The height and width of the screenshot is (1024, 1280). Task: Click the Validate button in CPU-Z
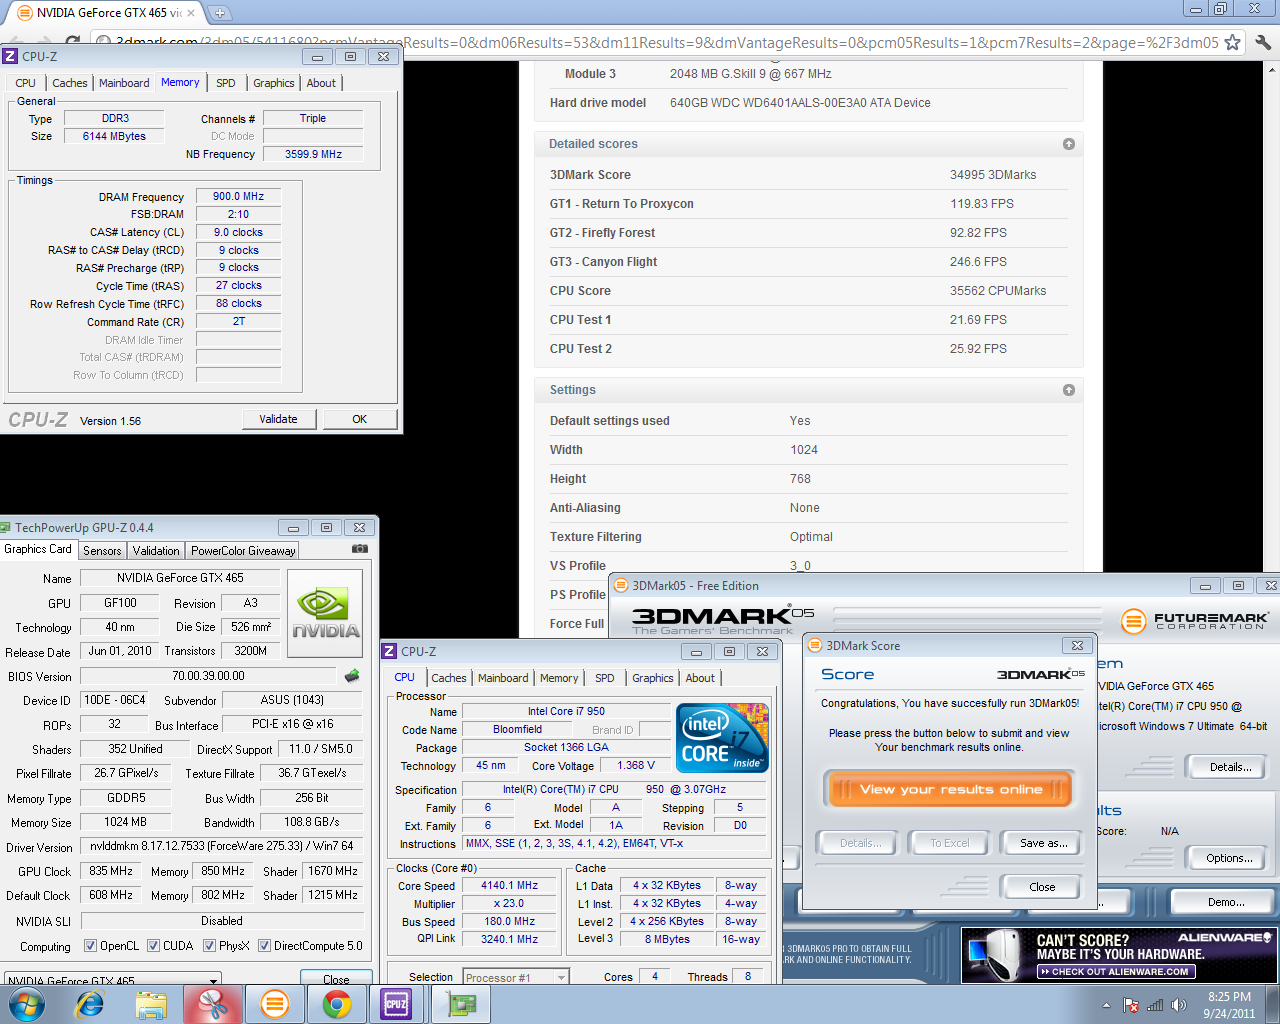pos(279,420)
